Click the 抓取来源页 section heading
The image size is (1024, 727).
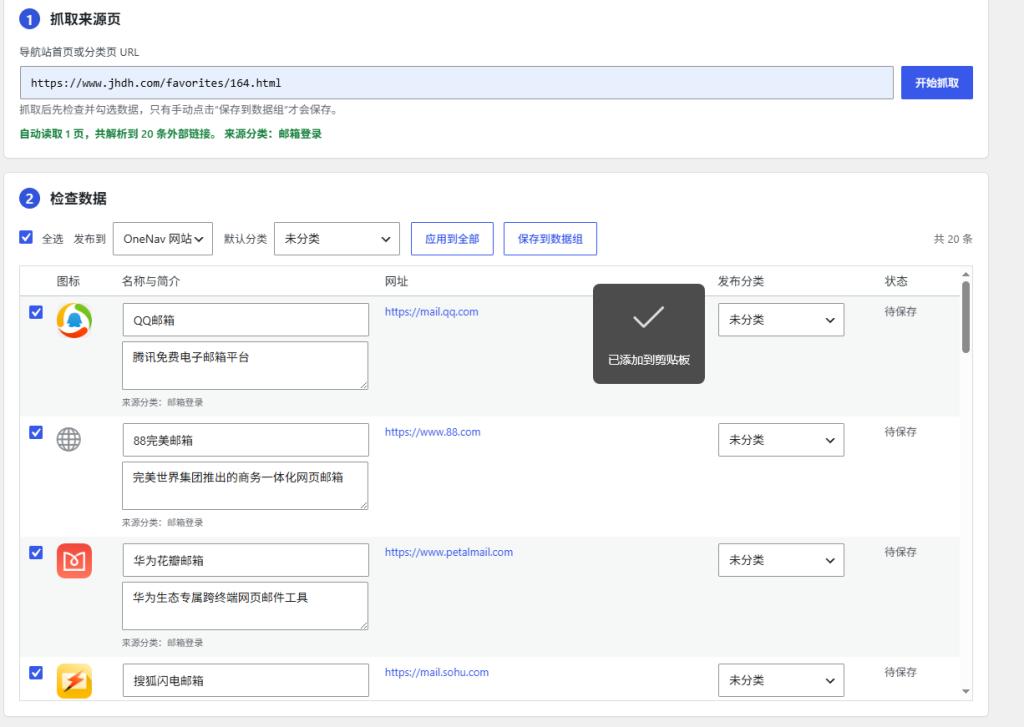coord(86,20)
